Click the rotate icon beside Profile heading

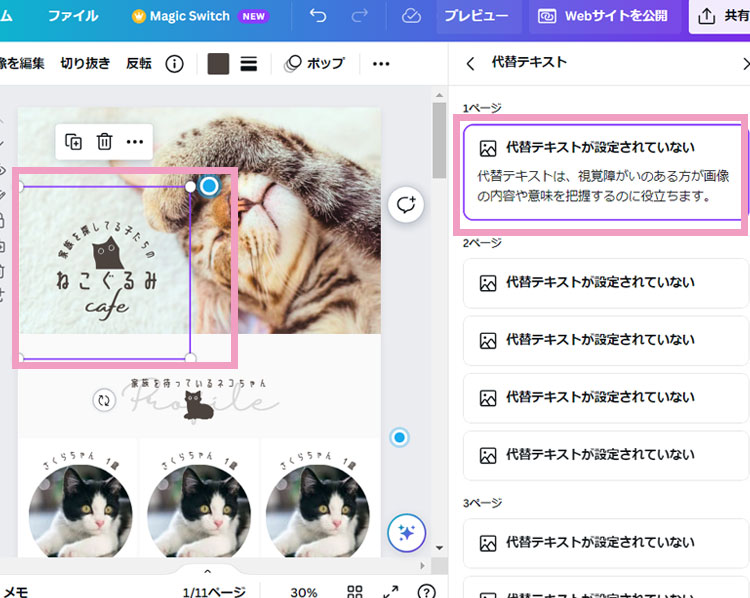coord(104,400)
